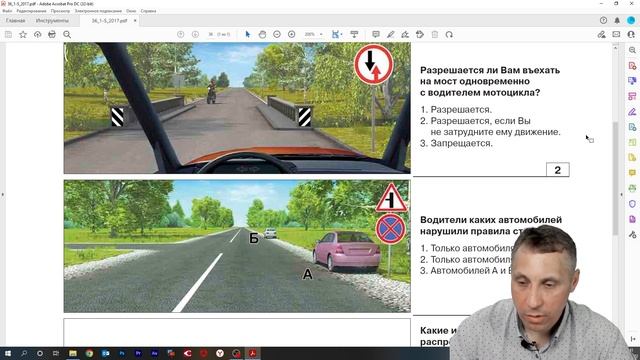Switch to the Инструменты tab

(x=52, y=20)
